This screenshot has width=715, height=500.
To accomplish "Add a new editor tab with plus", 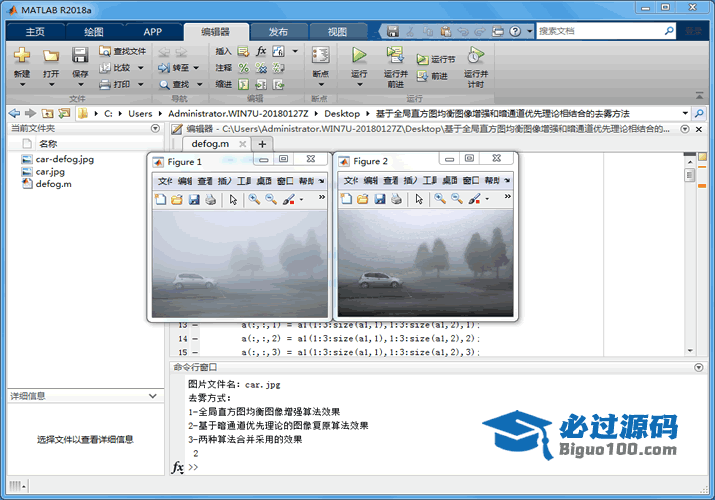I will 262,144.
